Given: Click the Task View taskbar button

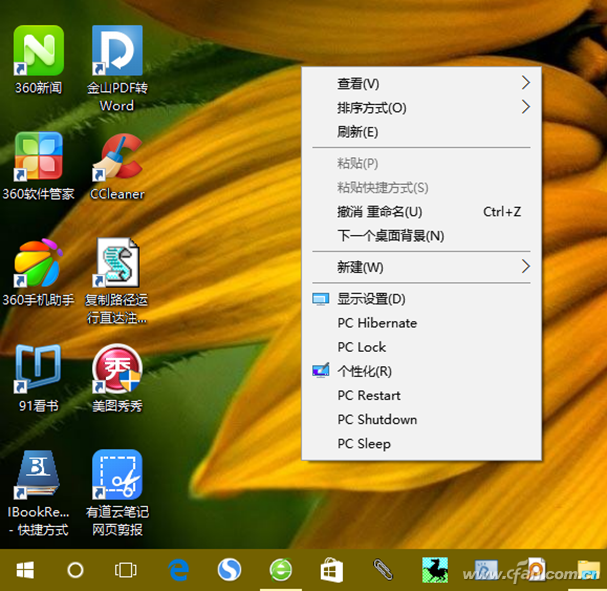Looking at the screenshot, I should pos(125,570).
